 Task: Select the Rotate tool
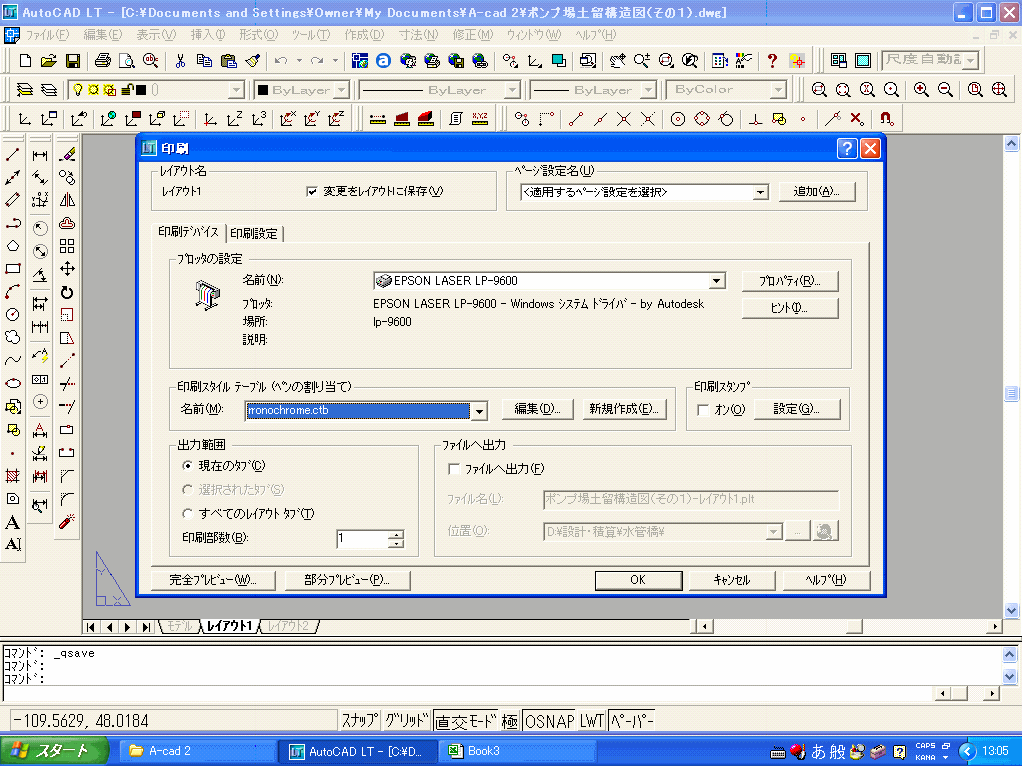click(x=67, y=292)
